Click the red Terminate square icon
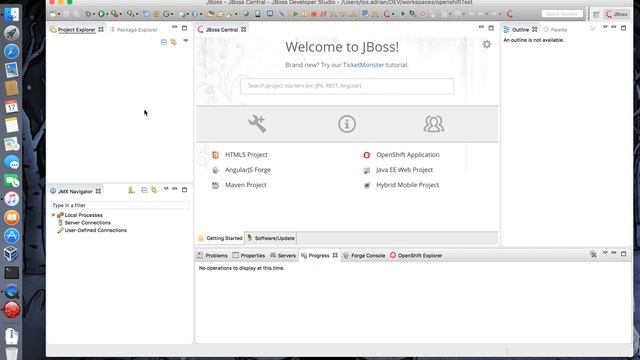 pos(314,14)
